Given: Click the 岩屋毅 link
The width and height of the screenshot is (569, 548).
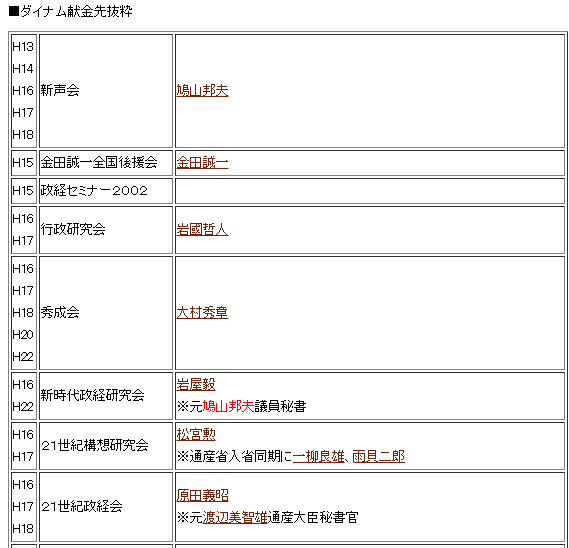Looking at the screenshot, I should click(x=196, y=384).
